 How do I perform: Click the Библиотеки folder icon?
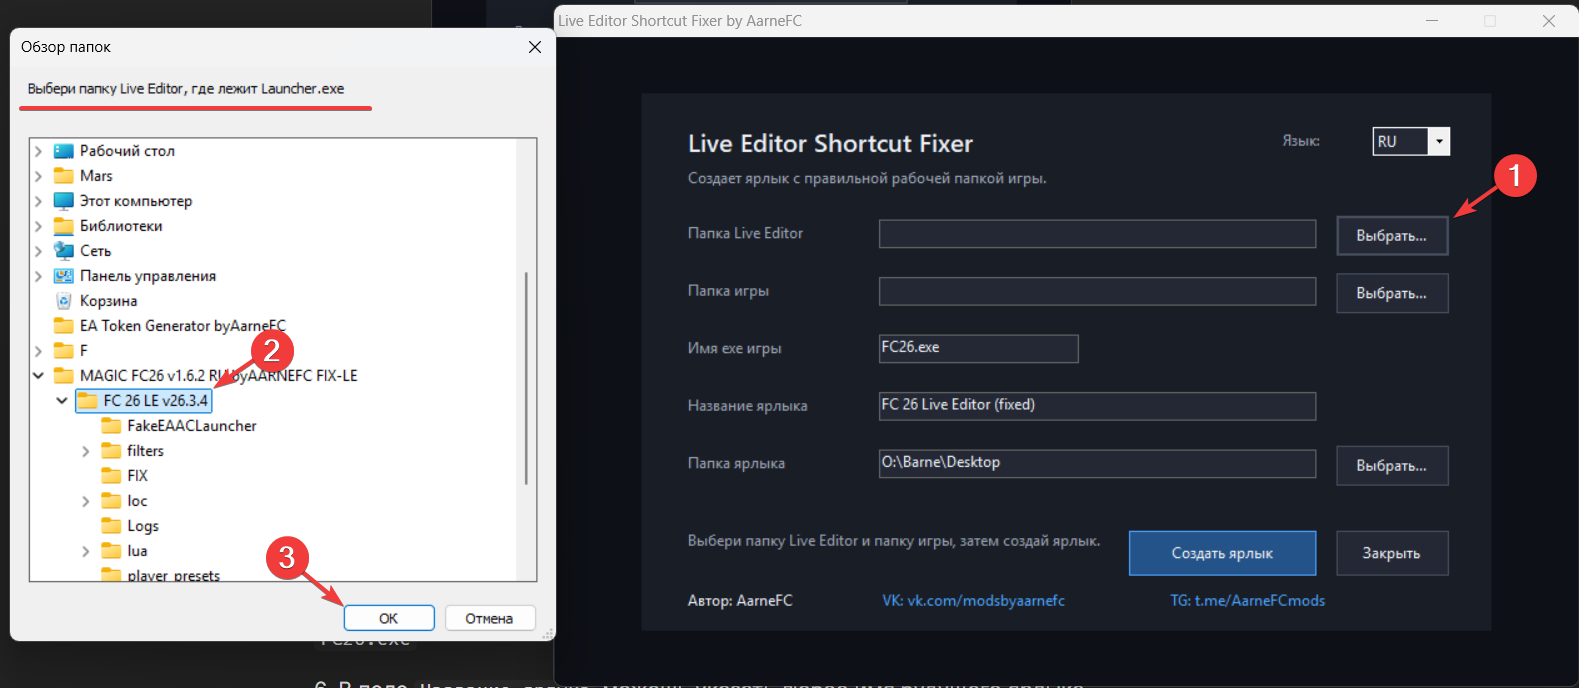coord(64,226)
